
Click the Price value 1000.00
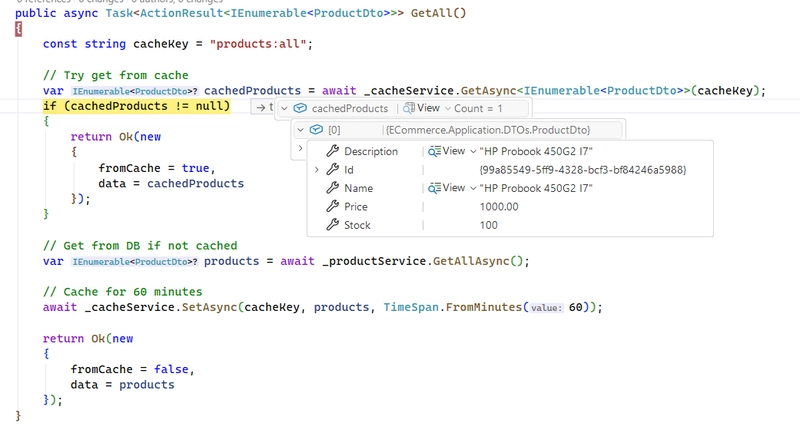[499, 206]
